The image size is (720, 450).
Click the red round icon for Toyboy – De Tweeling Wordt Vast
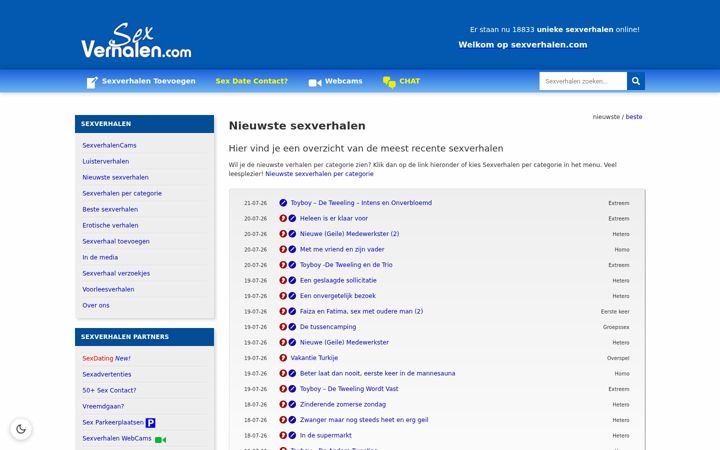tap(283, 389)
